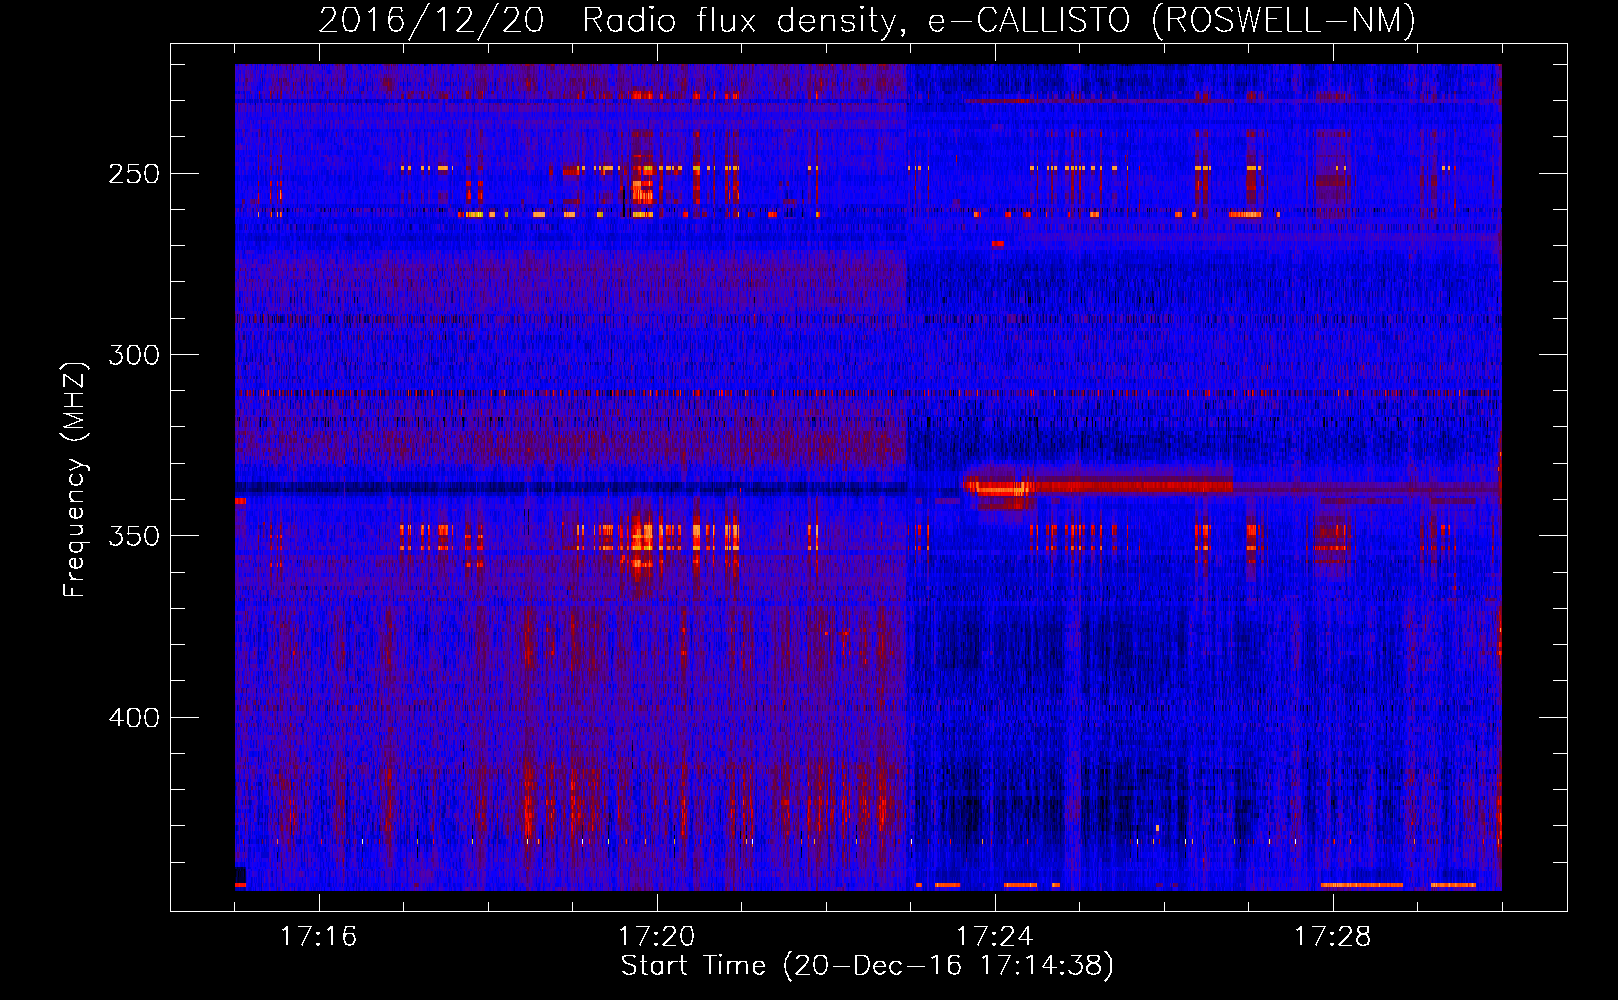Click the 17:20 time tick label
This screenshot has width=1618, height=1000.
(x=656, y=937)
